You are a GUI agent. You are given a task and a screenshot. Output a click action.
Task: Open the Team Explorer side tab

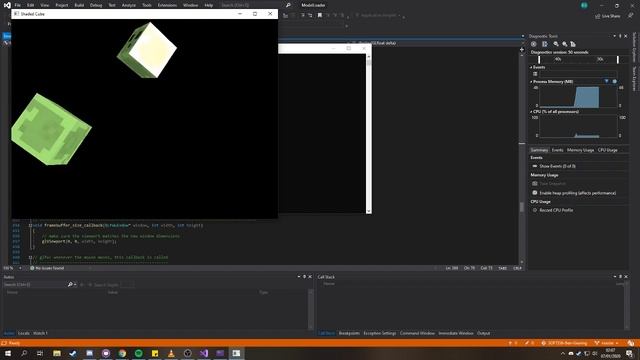[x=634, y=79]
